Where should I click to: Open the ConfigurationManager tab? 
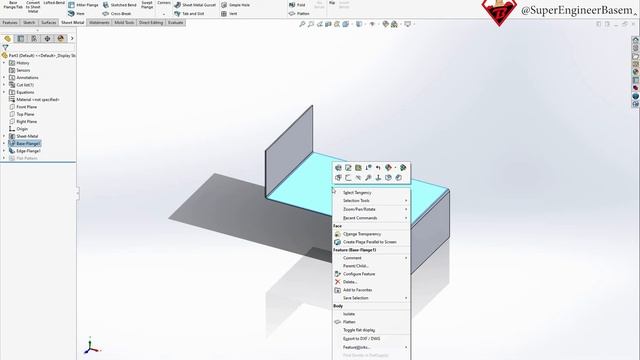[x=34, y=38]
